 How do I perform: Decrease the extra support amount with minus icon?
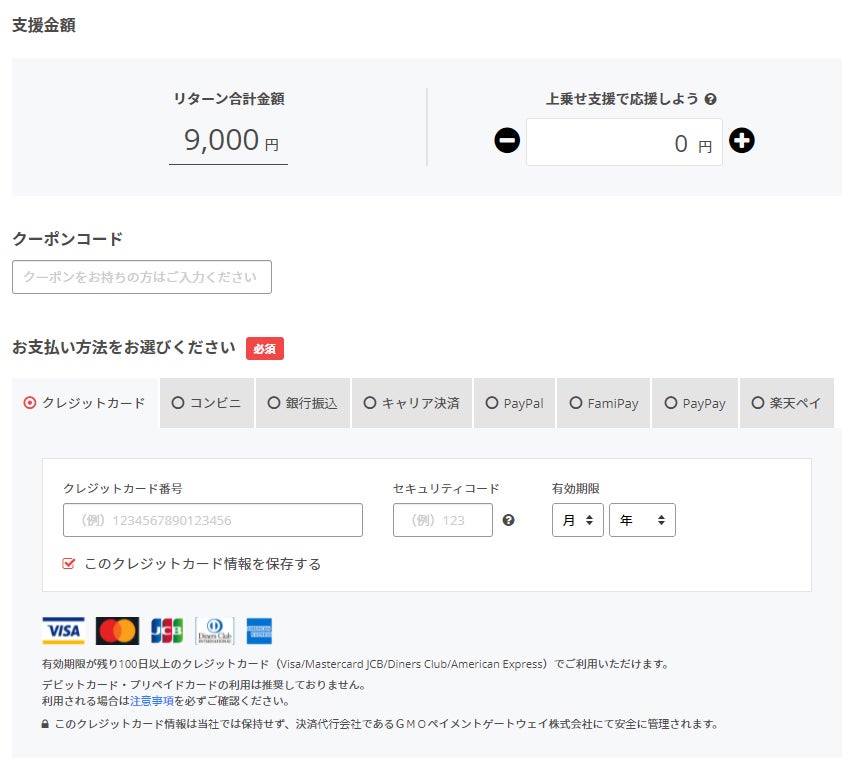tap(506, 140)
